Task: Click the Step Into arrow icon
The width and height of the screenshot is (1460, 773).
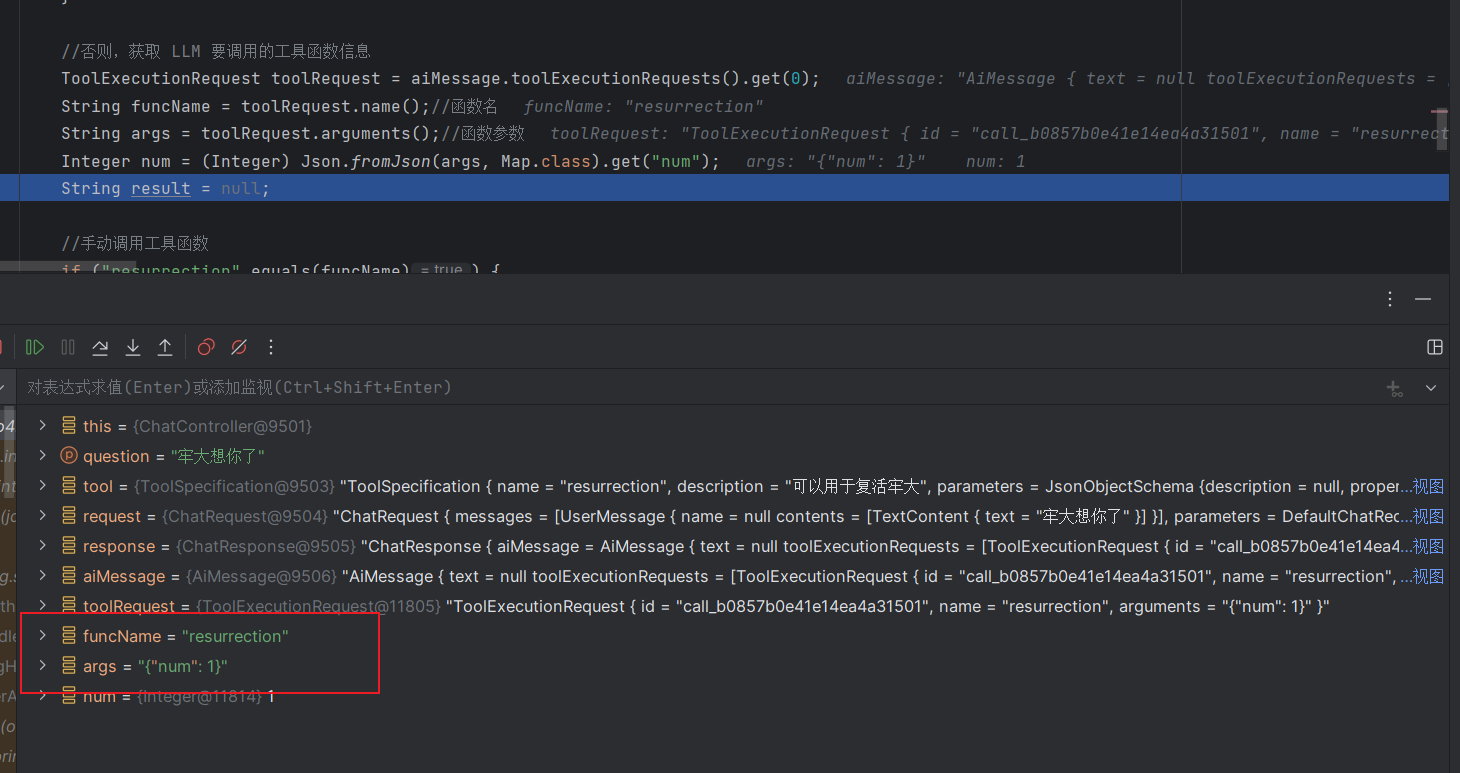Action: click(132, 347)
